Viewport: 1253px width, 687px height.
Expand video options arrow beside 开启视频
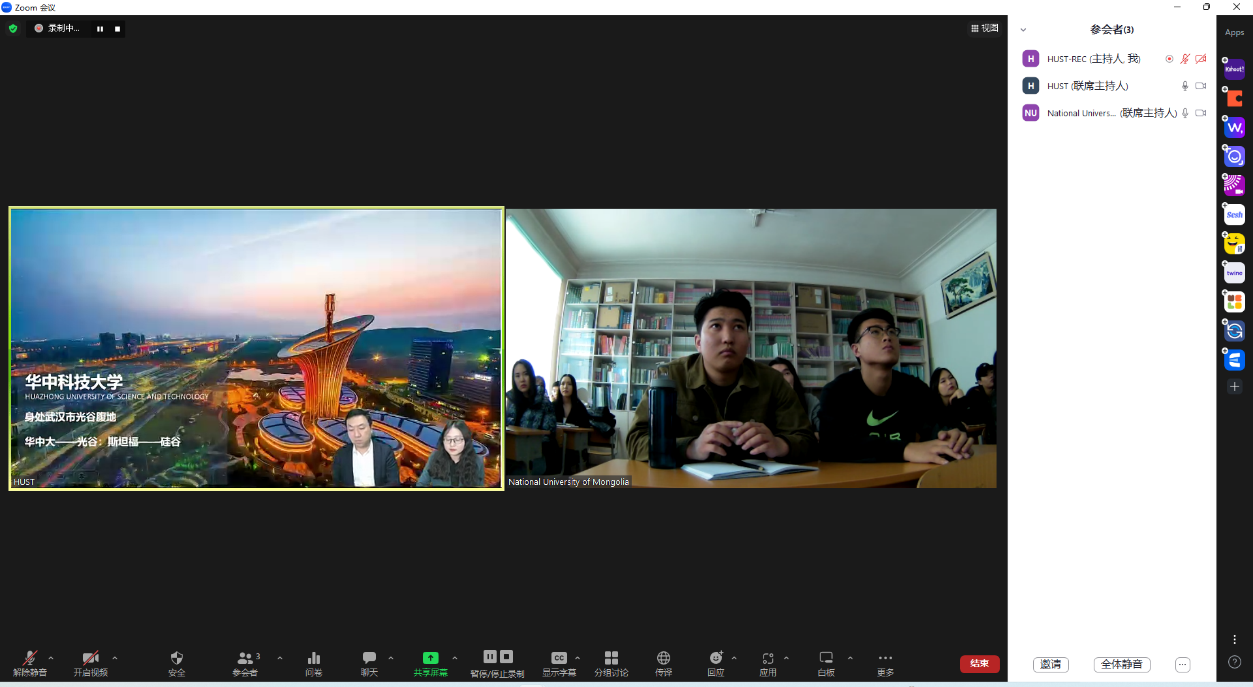[115, 658]
